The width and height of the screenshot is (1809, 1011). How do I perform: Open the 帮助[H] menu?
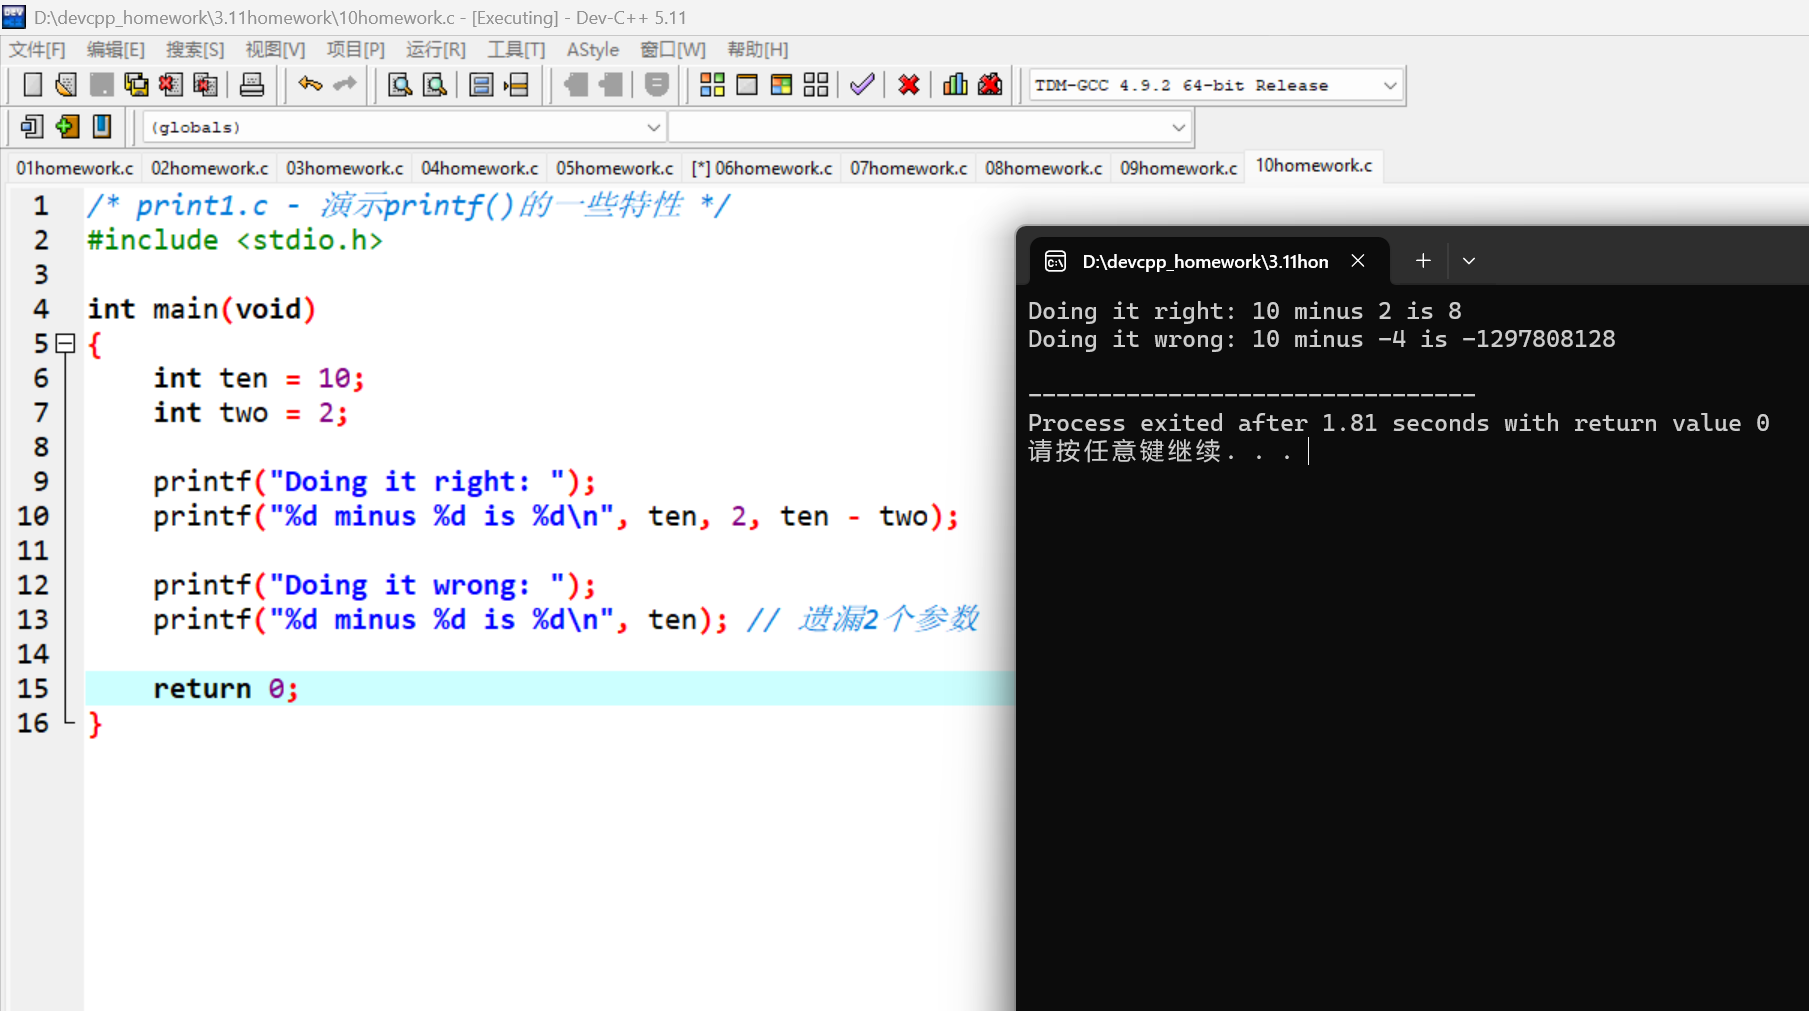pyautogui.click(x=758, y=49)
